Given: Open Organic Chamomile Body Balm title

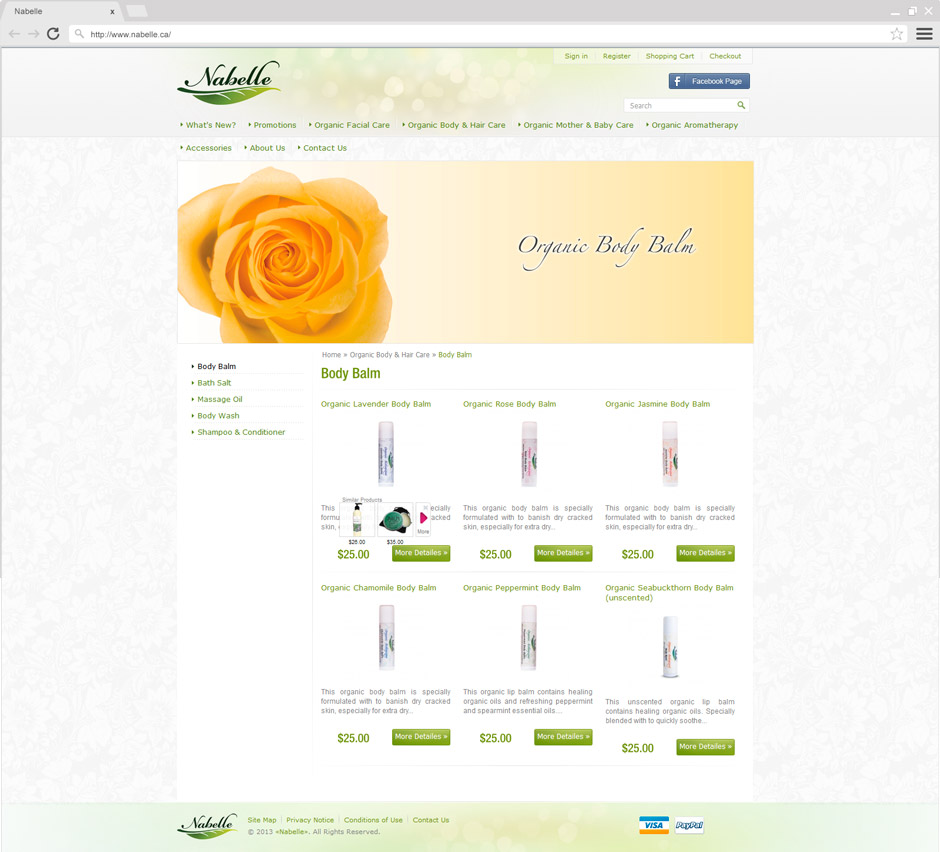Looking at the screenshot, I should click(378, 588).
